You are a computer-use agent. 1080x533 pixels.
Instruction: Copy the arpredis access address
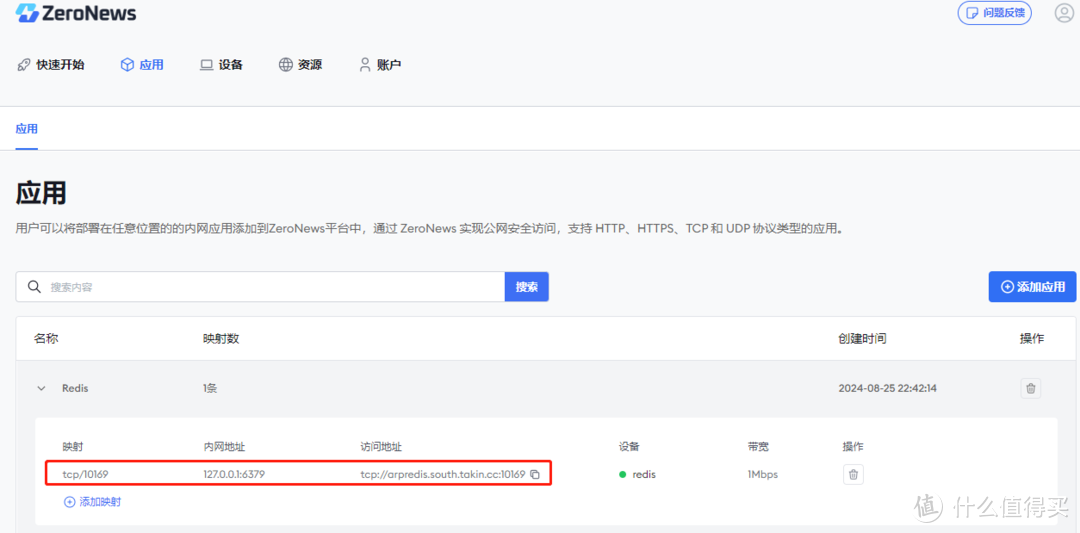(534, 474)
